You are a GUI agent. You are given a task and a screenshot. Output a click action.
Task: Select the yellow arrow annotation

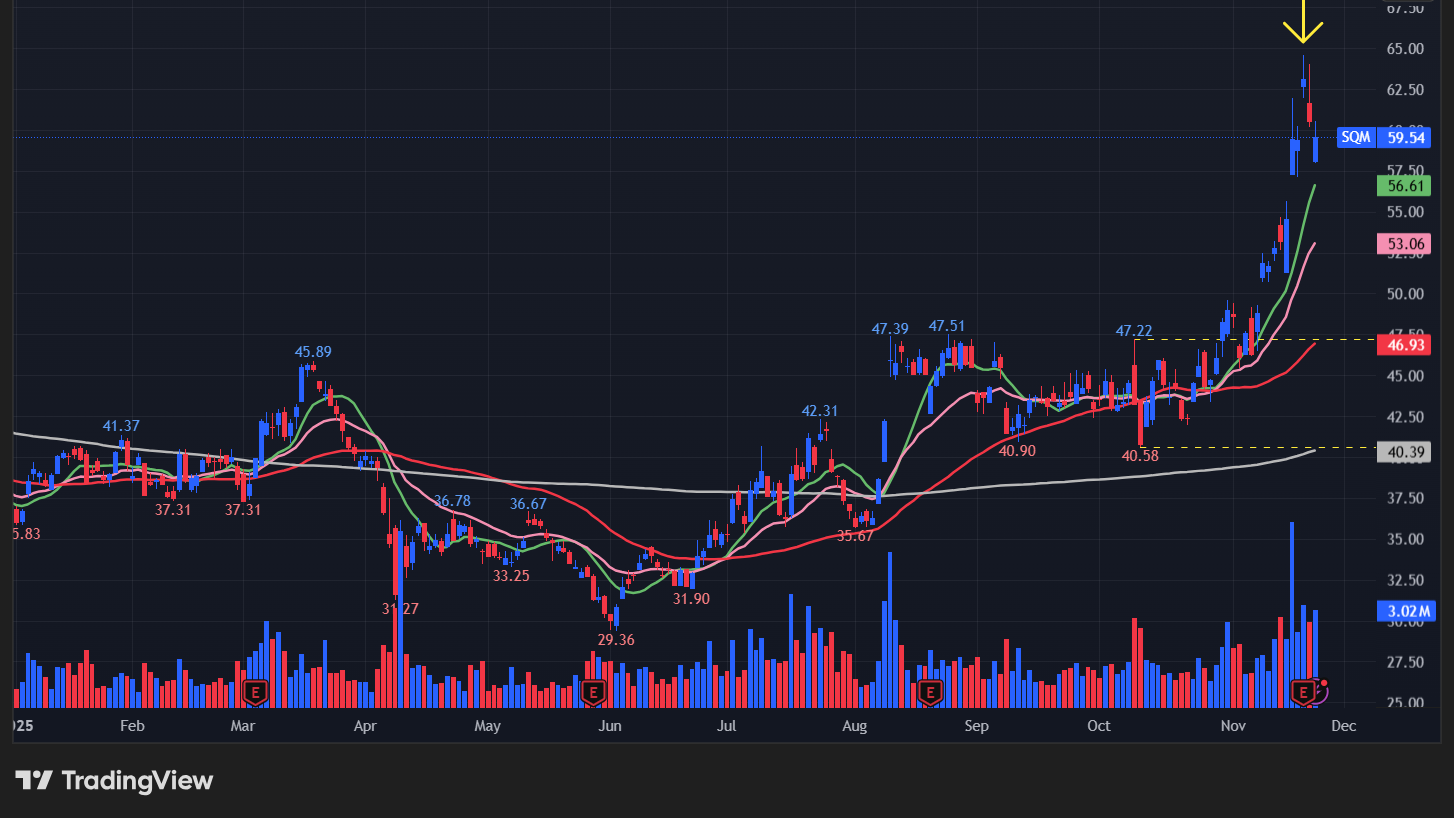tap(1303, 24)
